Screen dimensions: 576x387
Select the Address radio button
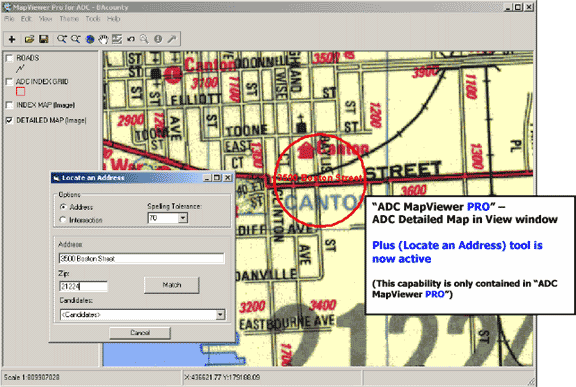click(63, 207)
